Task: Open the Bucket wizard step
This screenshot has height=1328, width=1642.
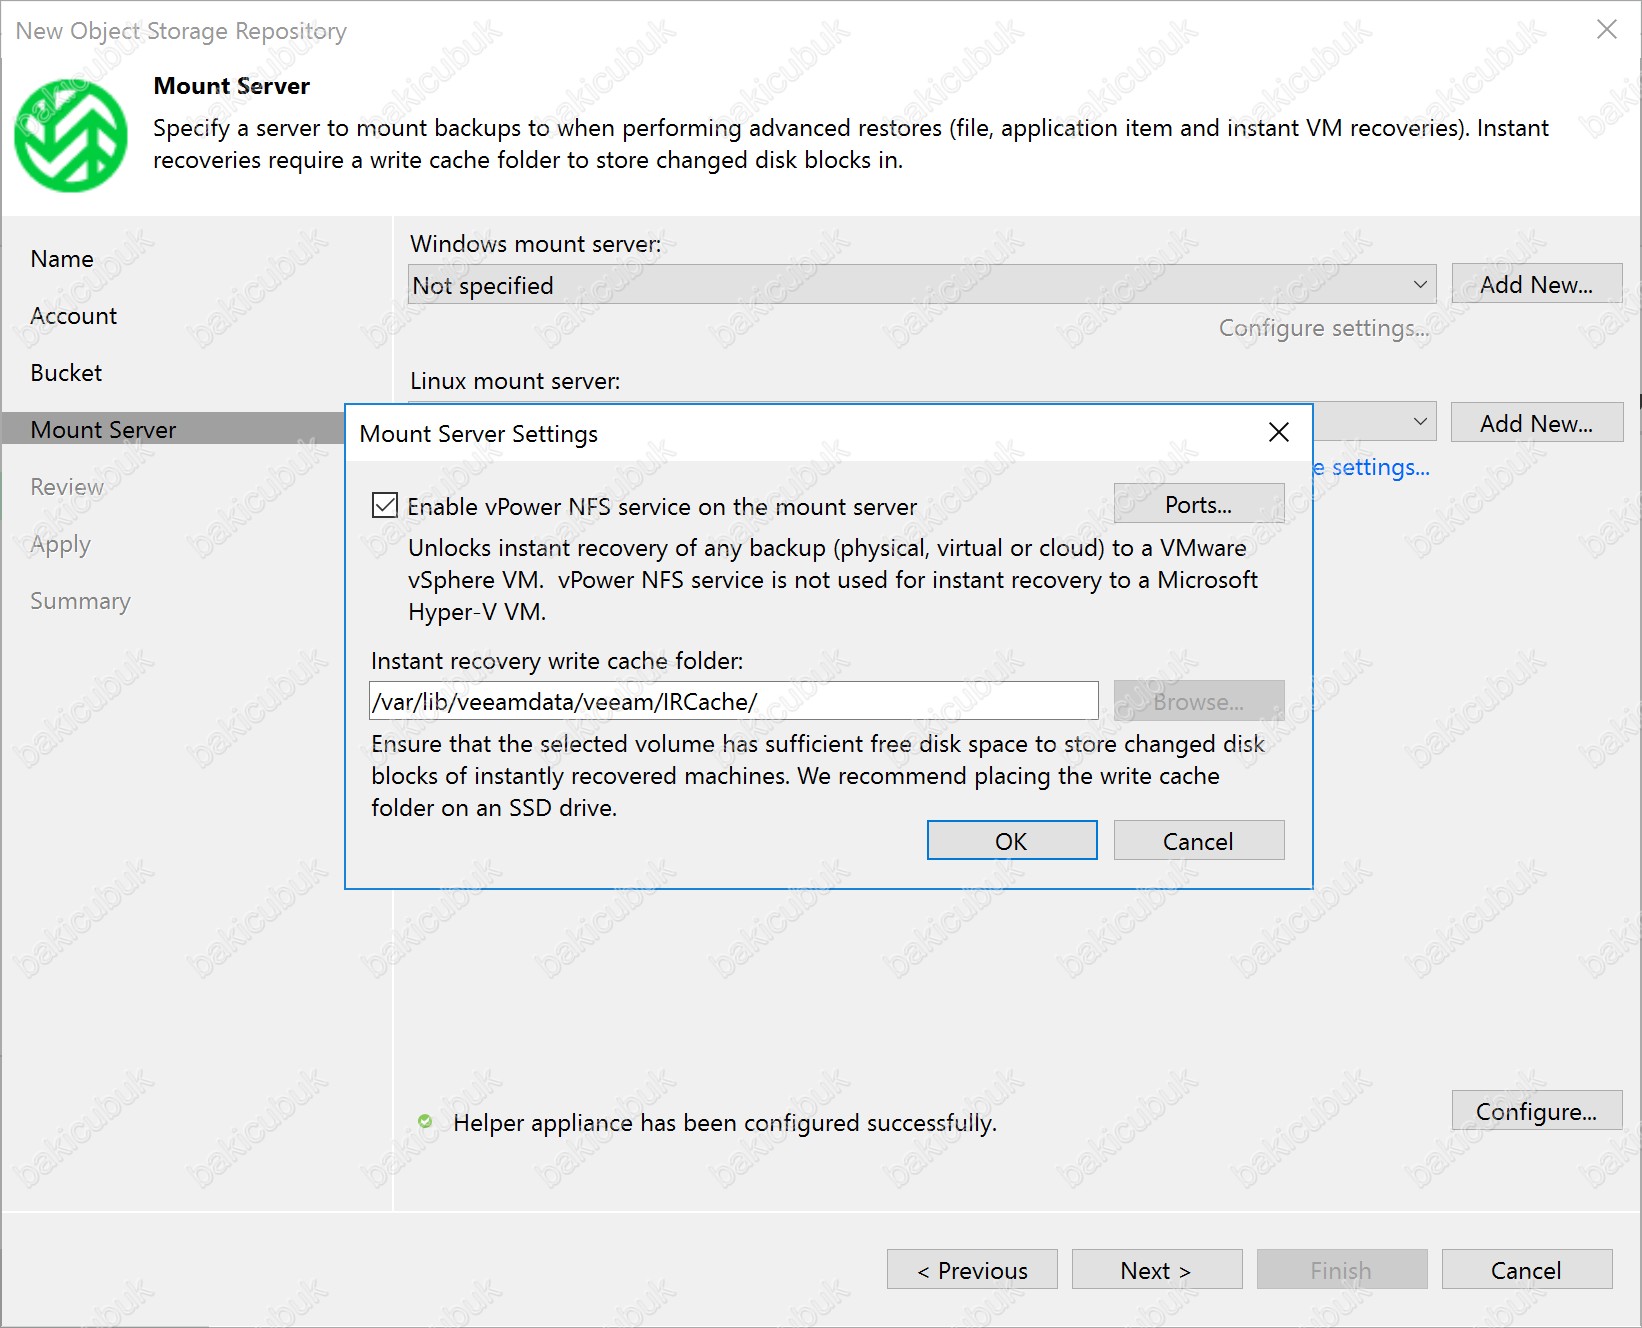Action: pos(66,373)
